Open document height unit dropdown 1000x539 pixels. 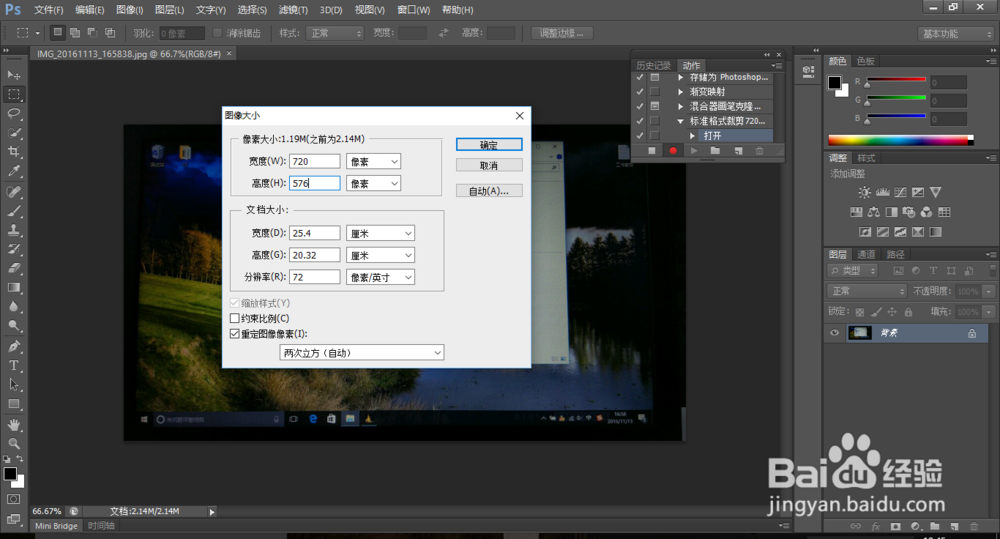(x=380, y=255)
